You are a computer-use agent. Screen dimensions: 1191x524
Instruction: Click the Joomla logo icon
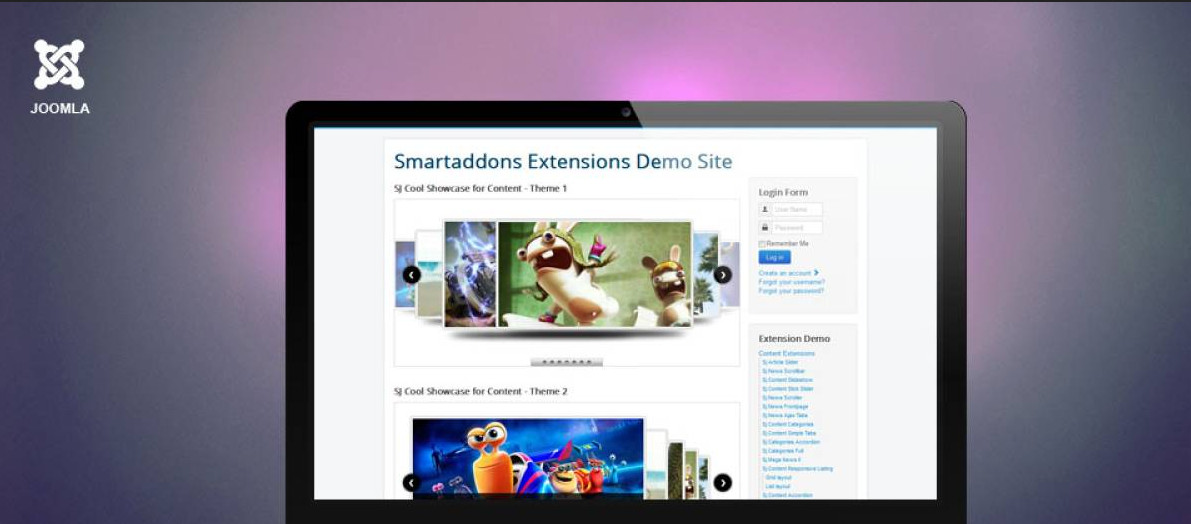pos(59,65)
